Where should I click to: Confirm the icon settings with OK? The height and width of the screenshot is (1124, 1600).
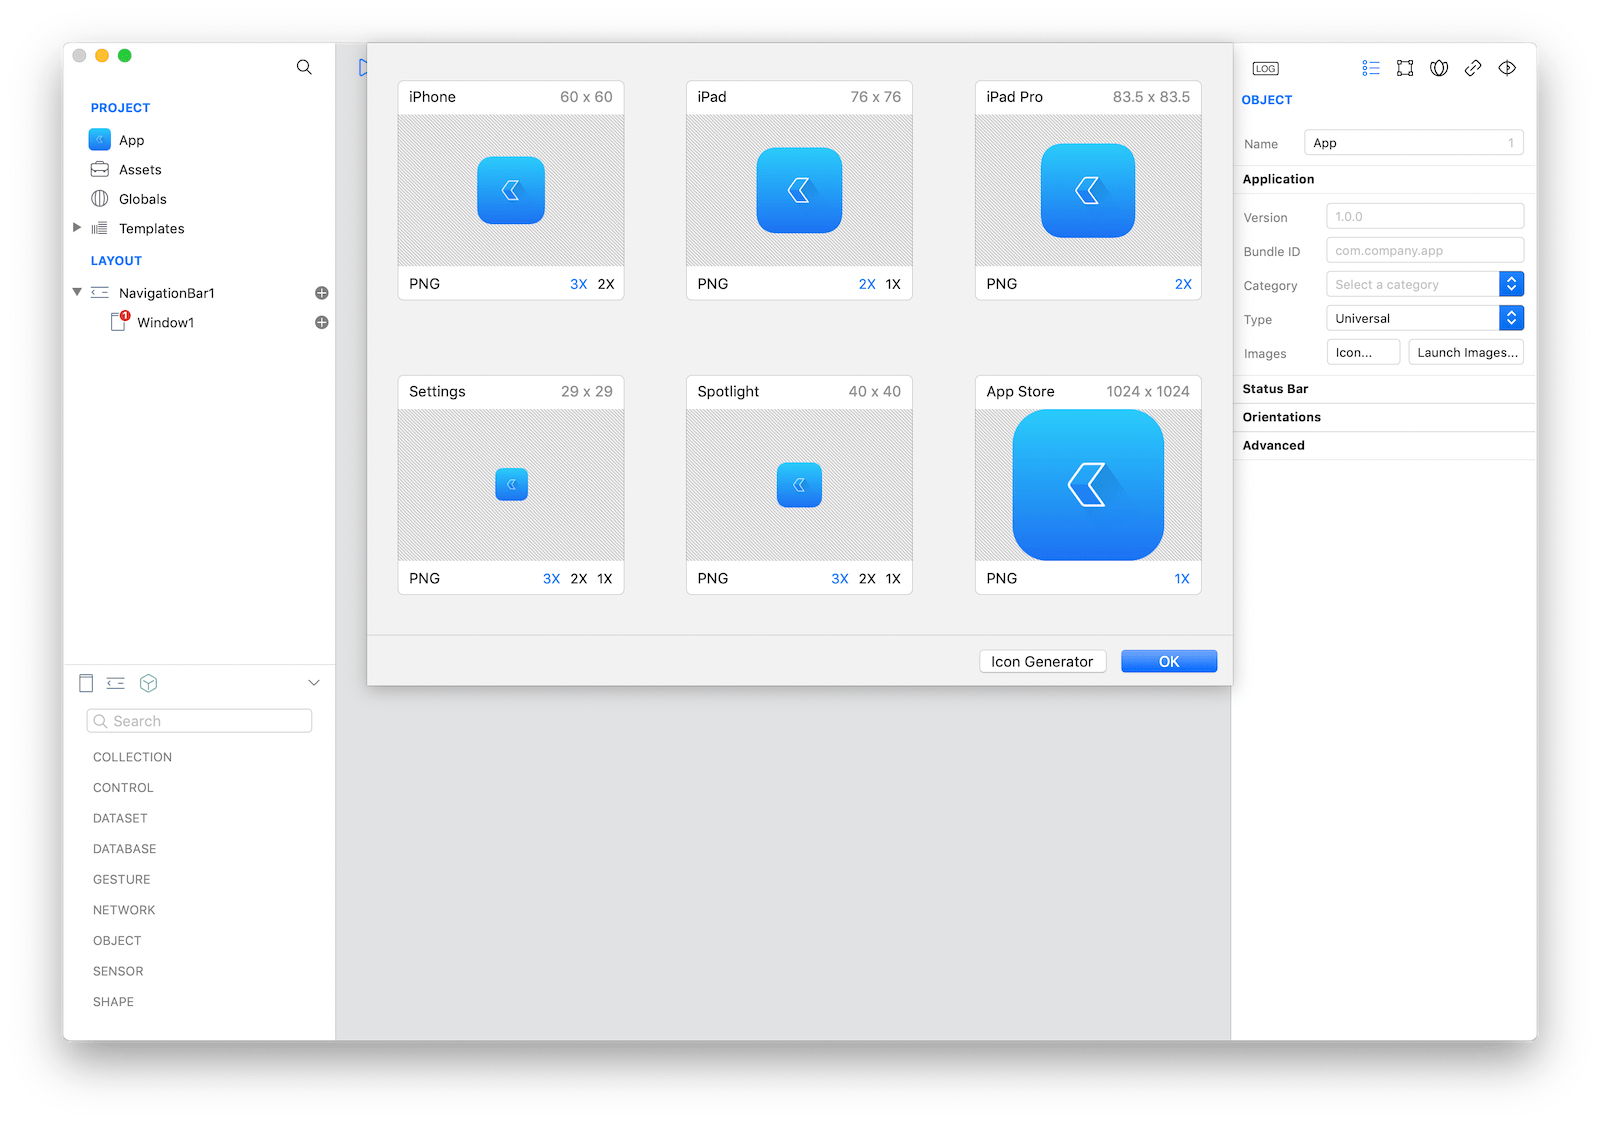[1168, 661]
